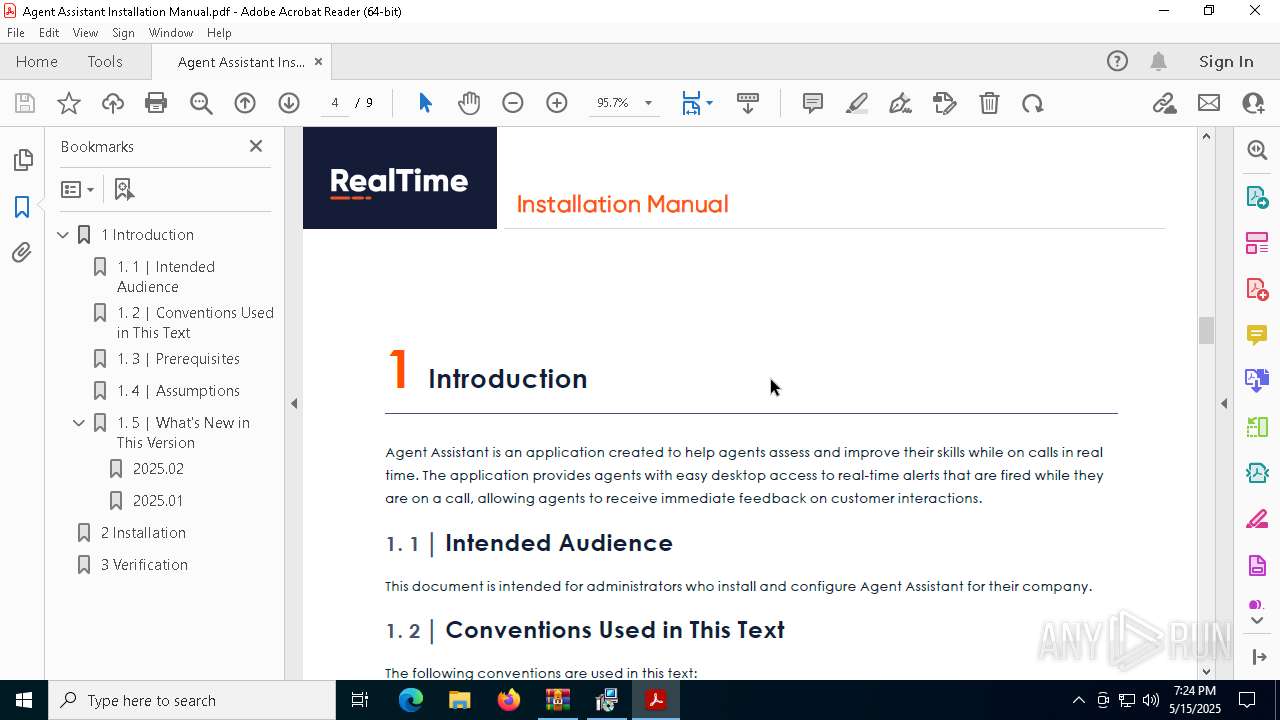Jump to 1.3 Prerequisites bookmark

[x=178, y=359]
